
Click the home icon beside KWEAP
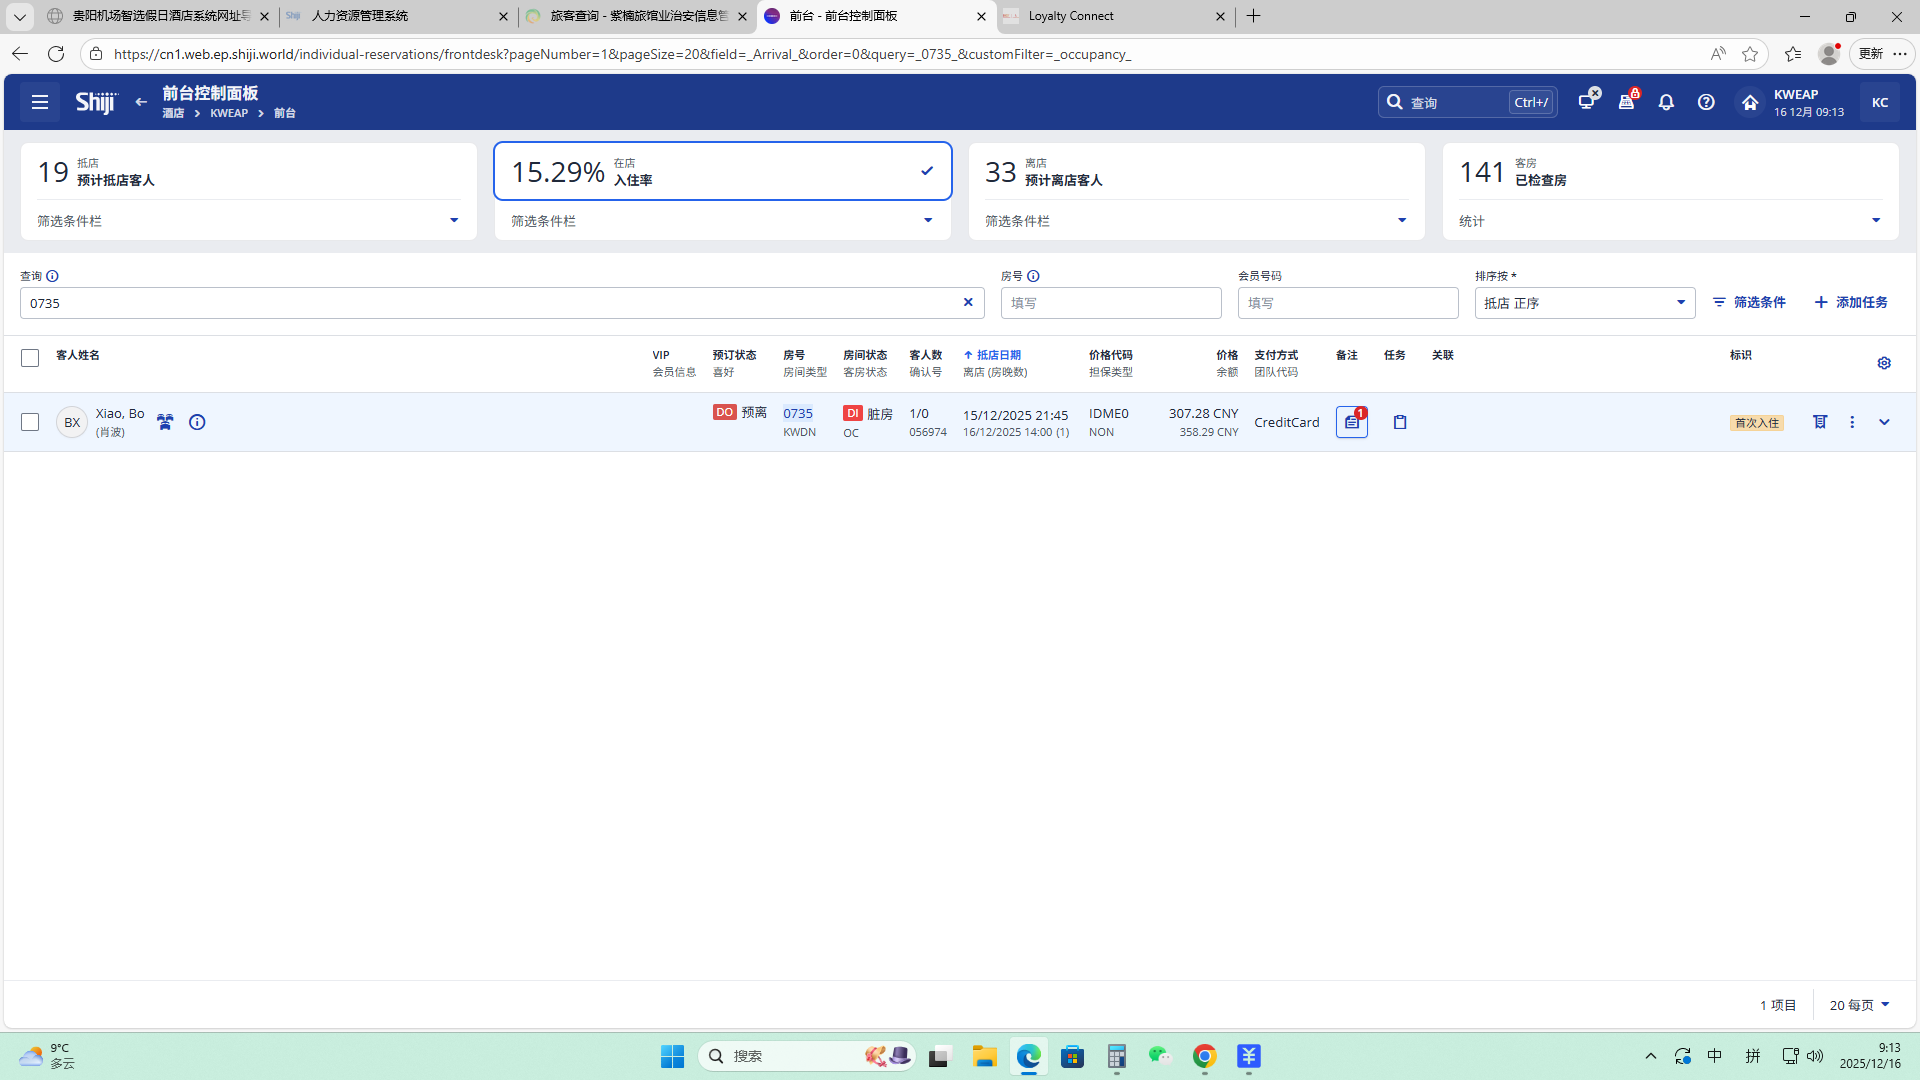click(1749, 102)
